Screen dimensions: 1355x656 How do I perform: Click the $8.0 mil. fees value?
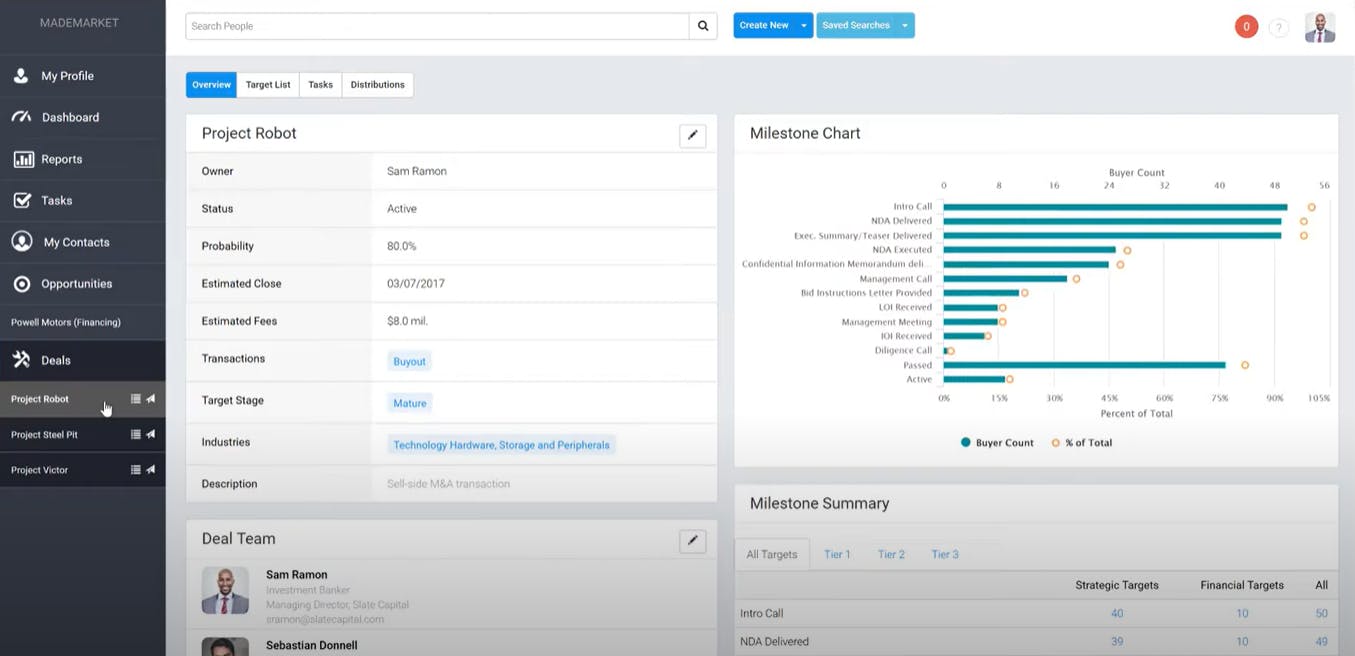[x=408, y=321]
